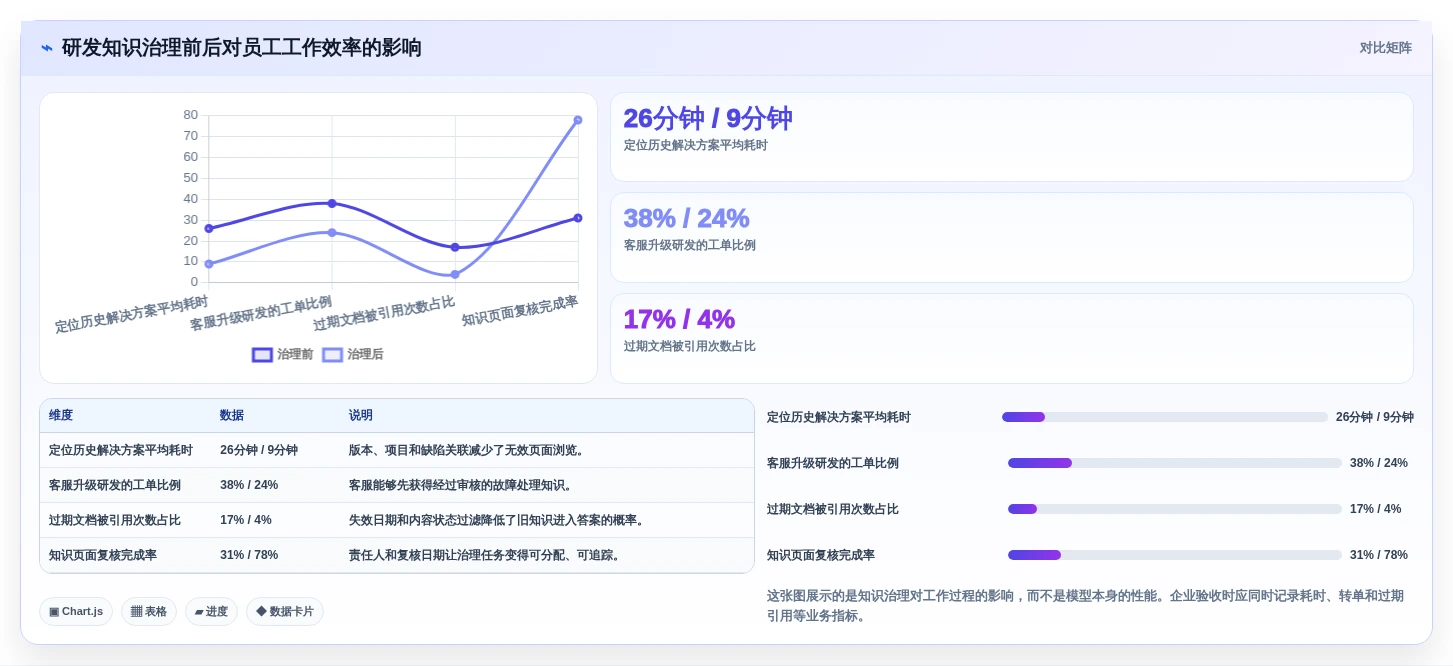This screenshot has width=1453, height=666.
Task: Click the 治理后 data point at 24
Action: (x=332, y=232)
